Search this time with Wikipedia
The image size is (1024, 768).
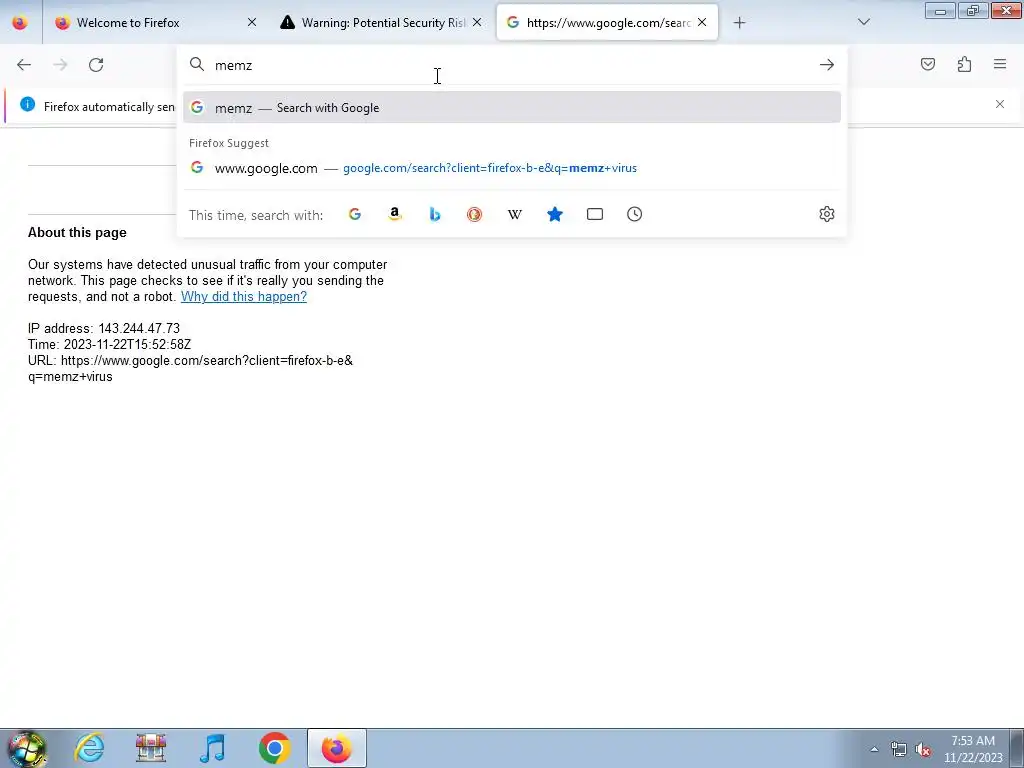[x=515, y=214]
